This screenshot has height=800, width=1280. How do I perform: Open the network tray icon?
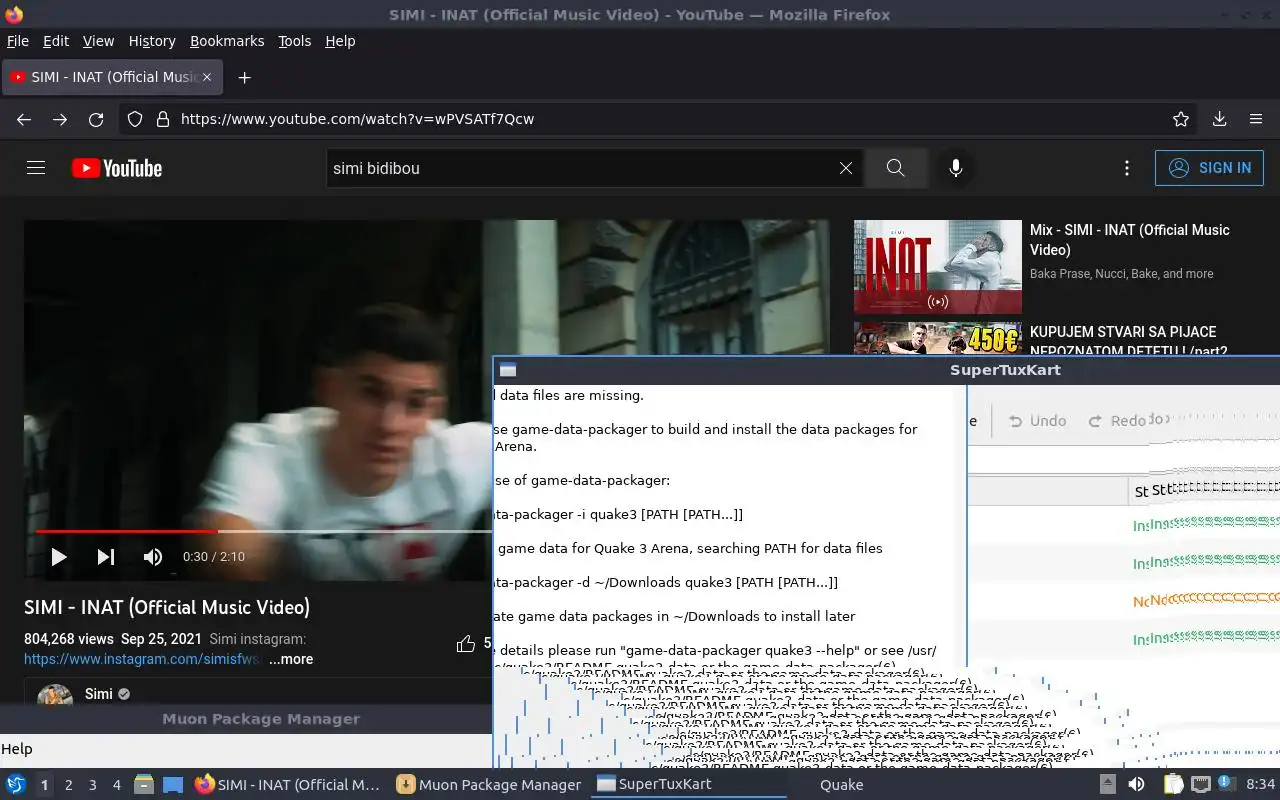click(x=1201, y=785)
